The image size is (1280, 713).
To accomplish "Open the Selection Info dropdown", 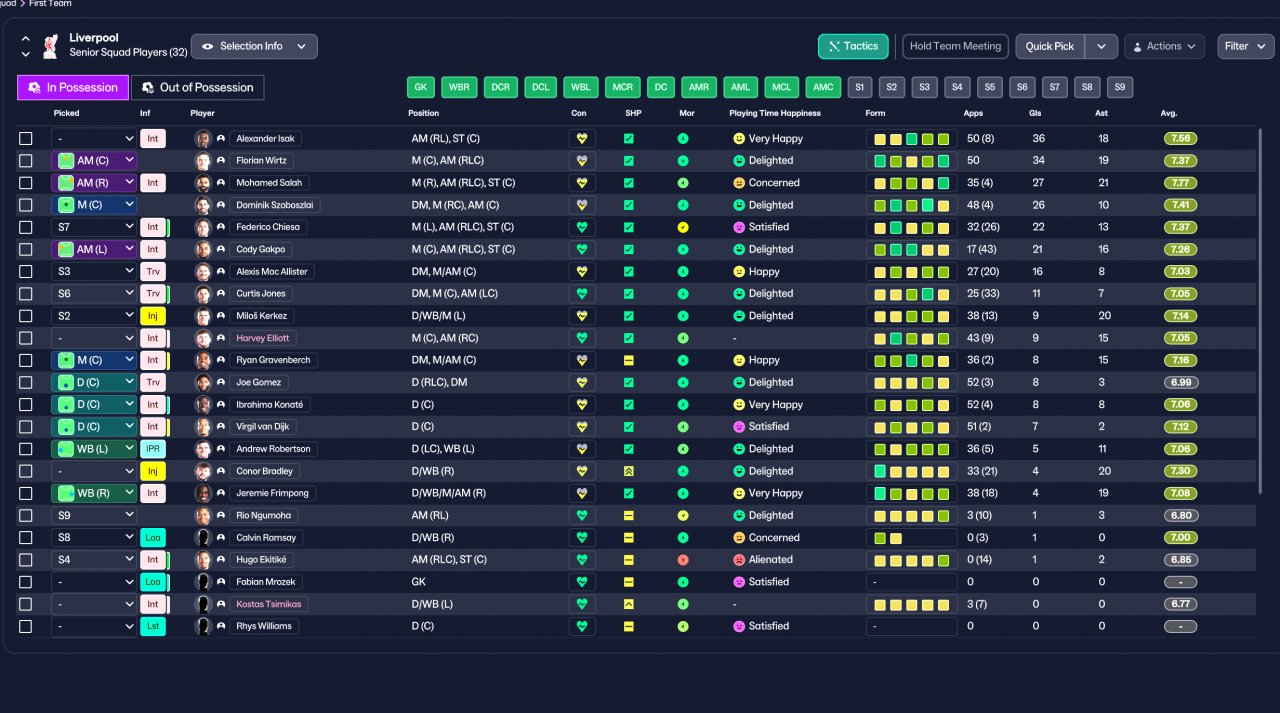I will pyautogui.click(x=254, y=46).
